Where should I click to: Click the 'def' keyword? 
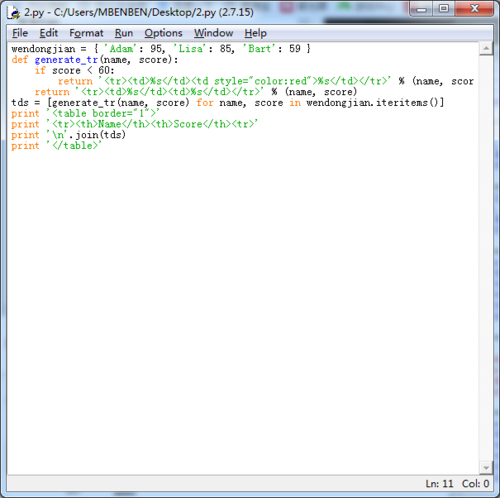pos(20,60)
